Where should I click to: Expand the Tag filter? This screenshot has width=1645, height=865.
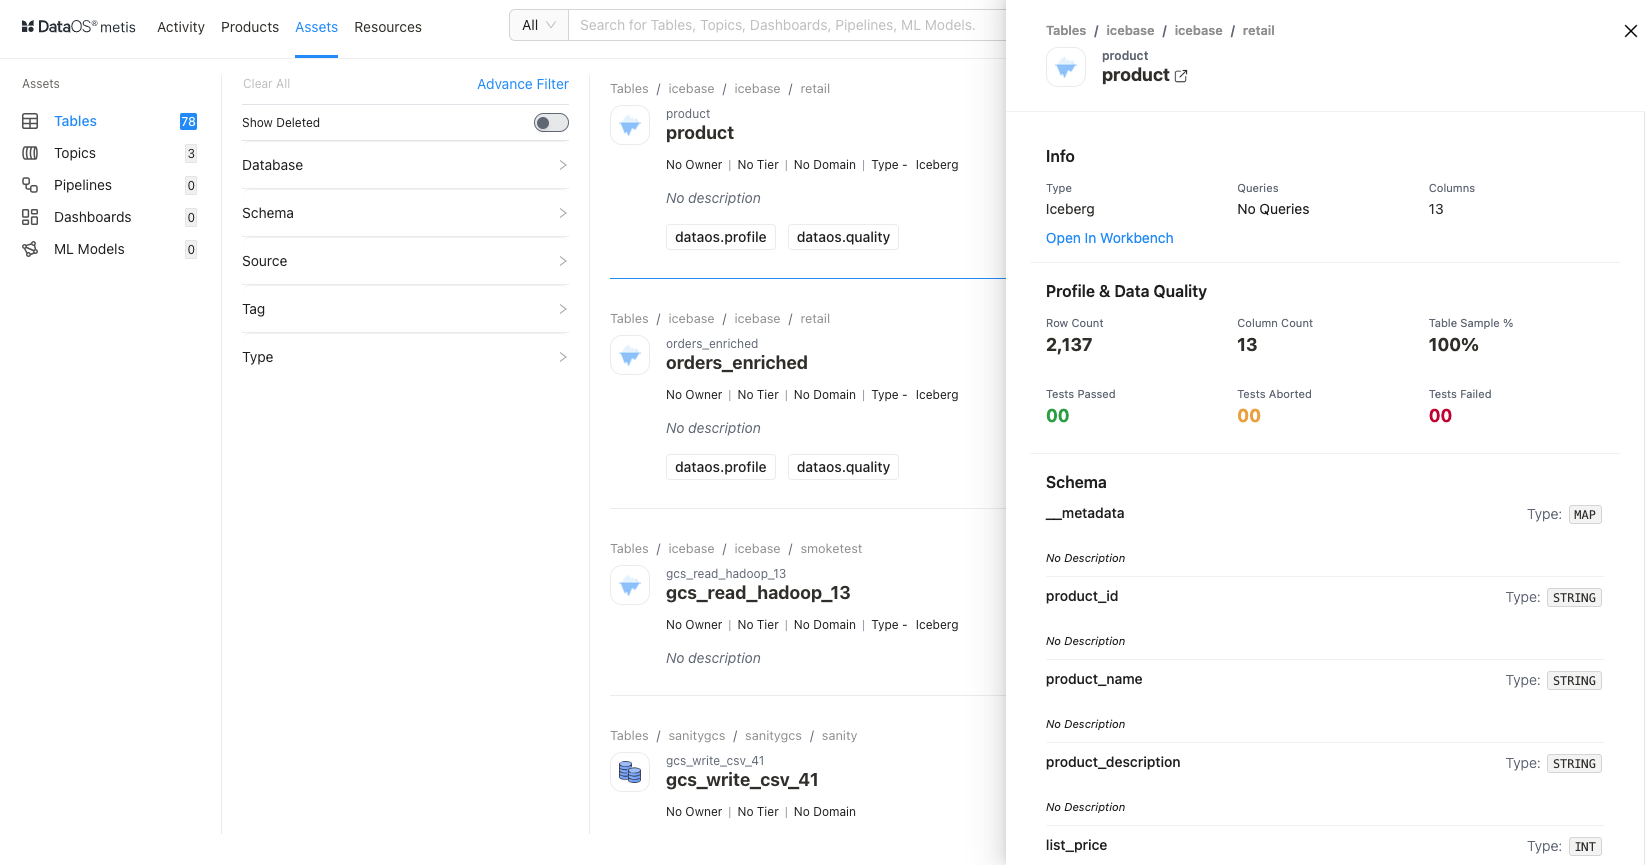click(x=405, y=309)
